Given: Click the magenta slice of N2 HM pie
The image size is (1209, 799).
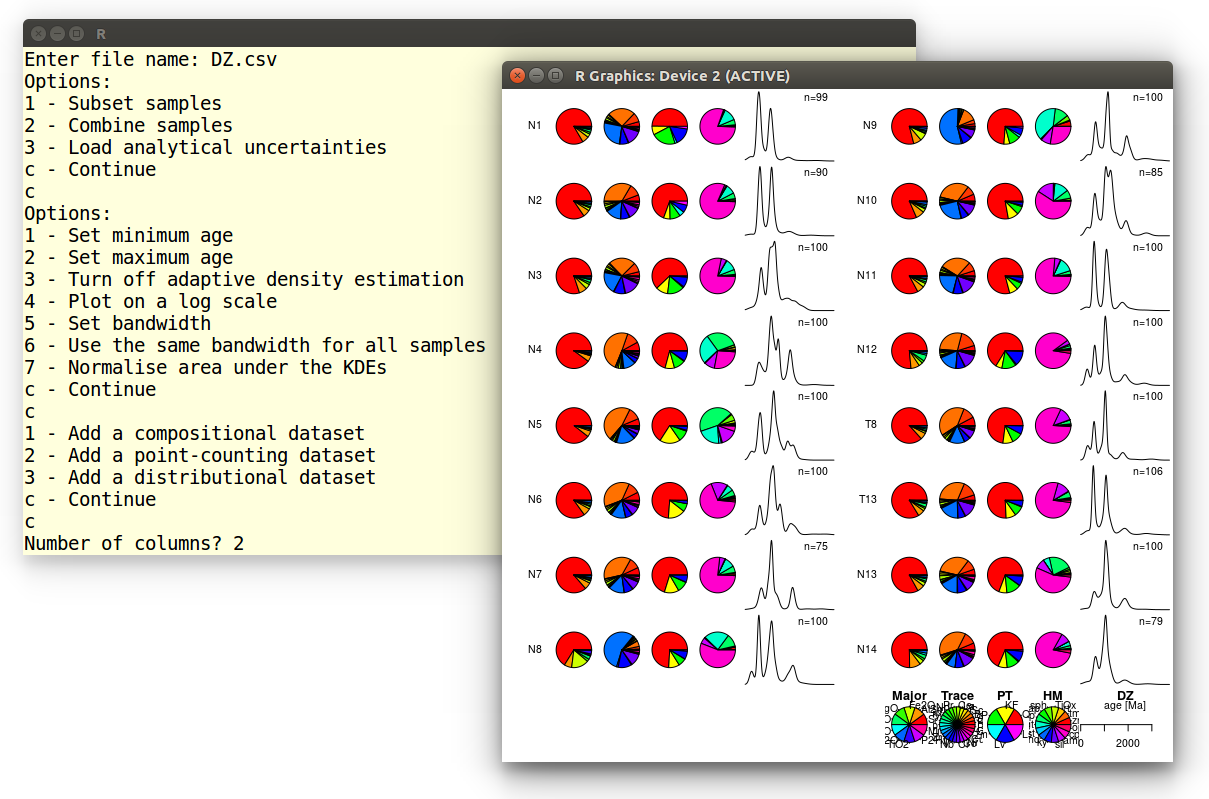Looking at the screenshot, I should [x=714, y=205].
